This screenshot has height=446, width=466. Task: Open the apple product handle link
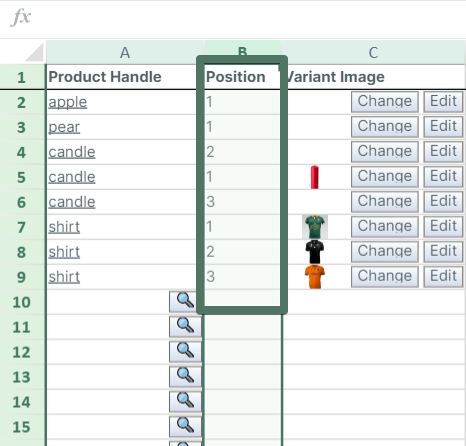tap(68, 102)
